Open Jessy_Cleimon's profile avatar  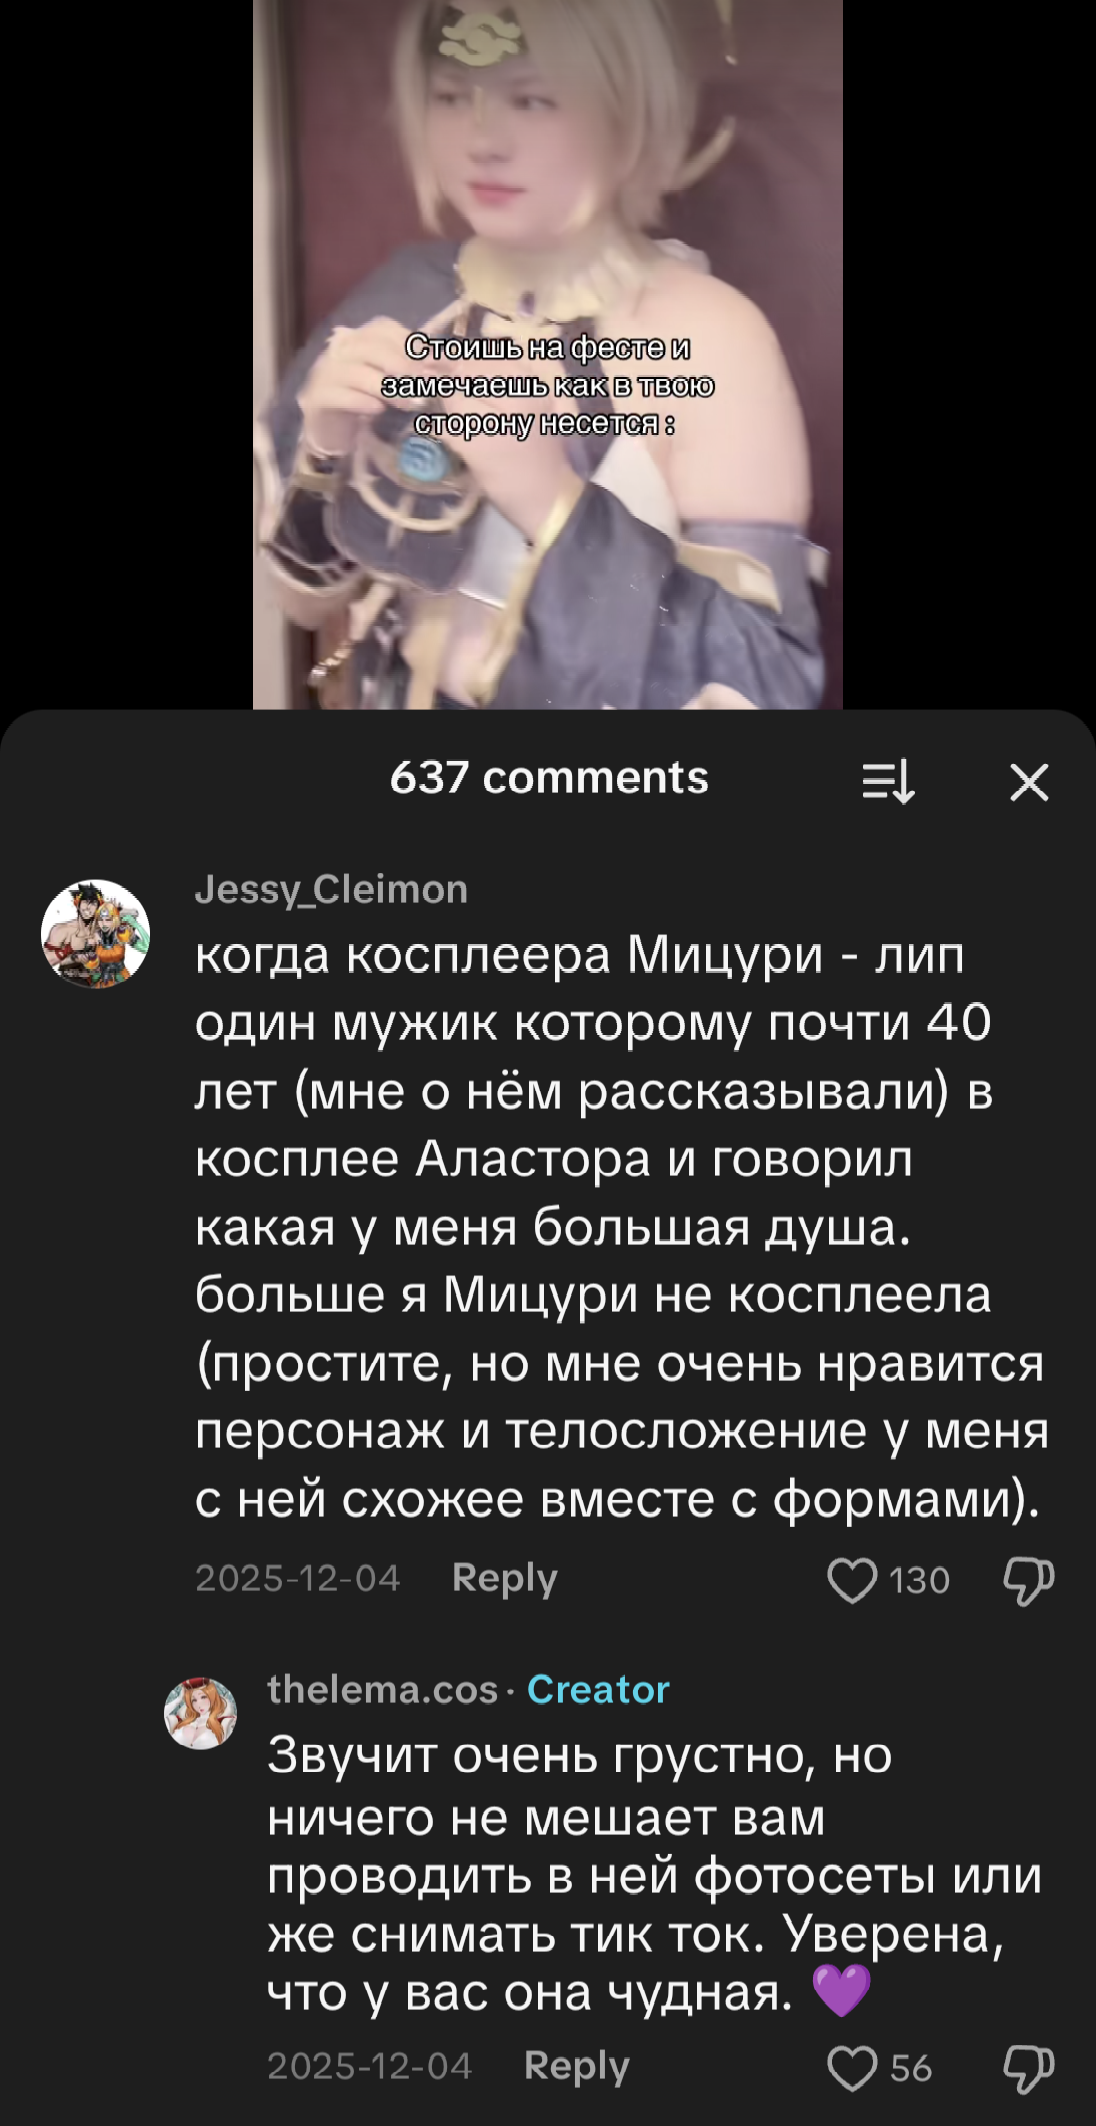95,934
